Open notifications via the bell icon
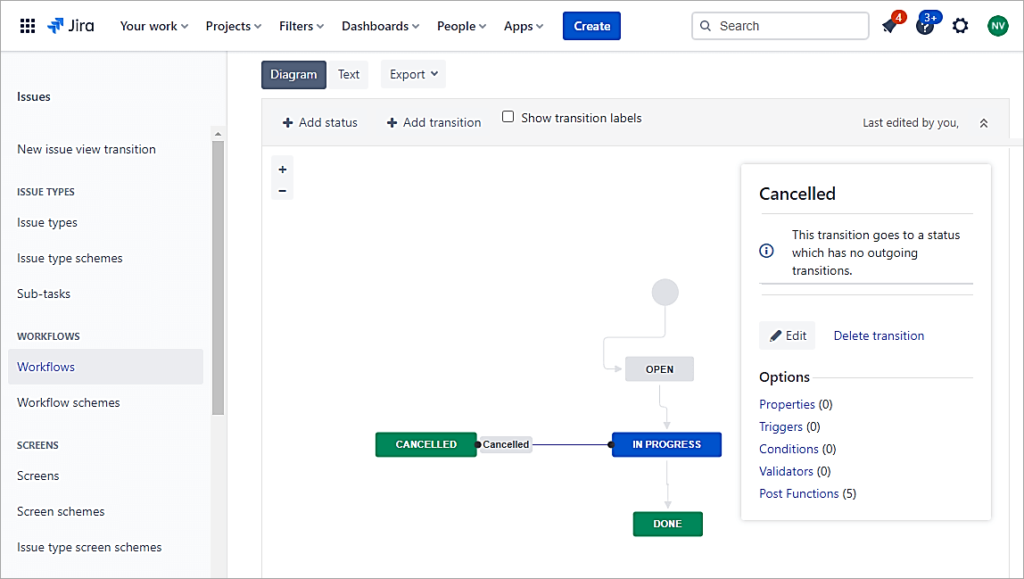Image resolution: width=1024 pixels, height=579 pixels. tap(890, 25)
